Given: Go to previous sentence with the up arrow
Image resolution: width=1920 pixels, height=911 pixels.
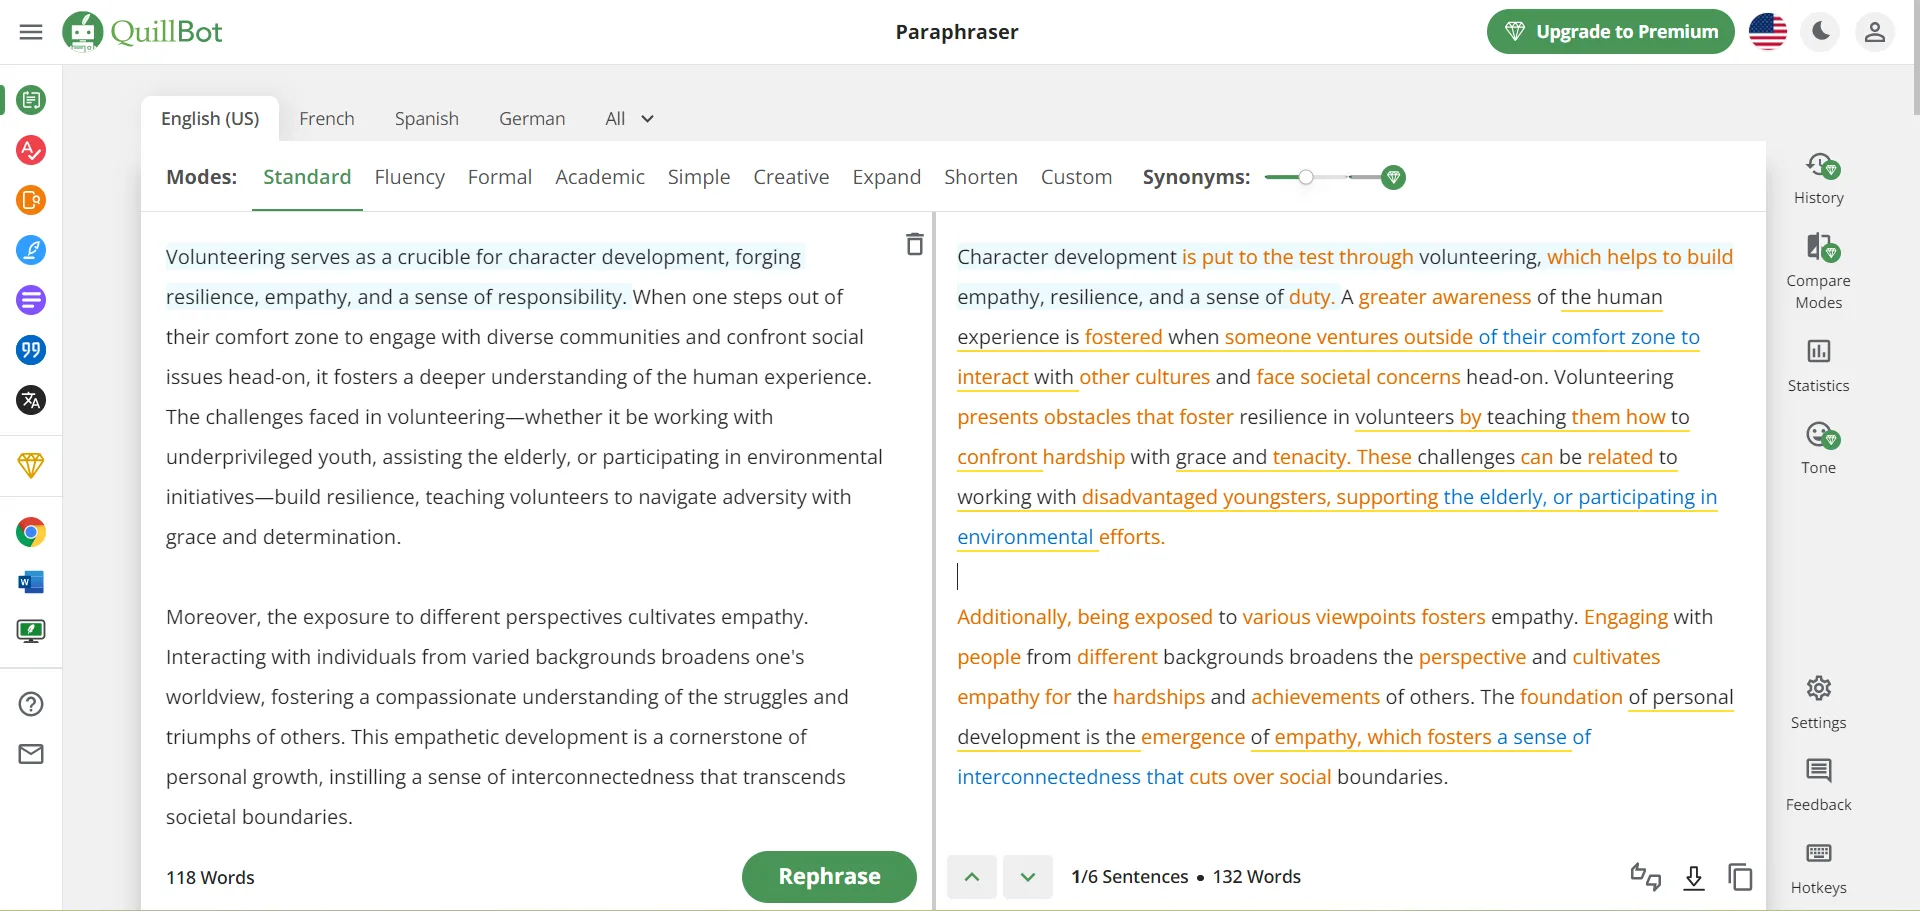Looking at the screenshot, I should tap(971, 877).
